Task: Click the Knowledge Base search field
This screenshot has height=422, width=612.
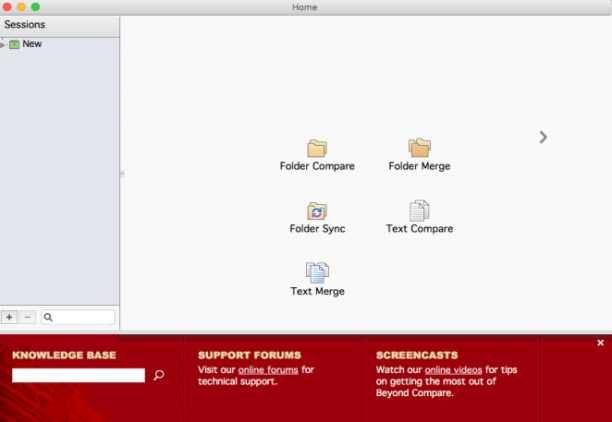Action: [x=78, y=375]
